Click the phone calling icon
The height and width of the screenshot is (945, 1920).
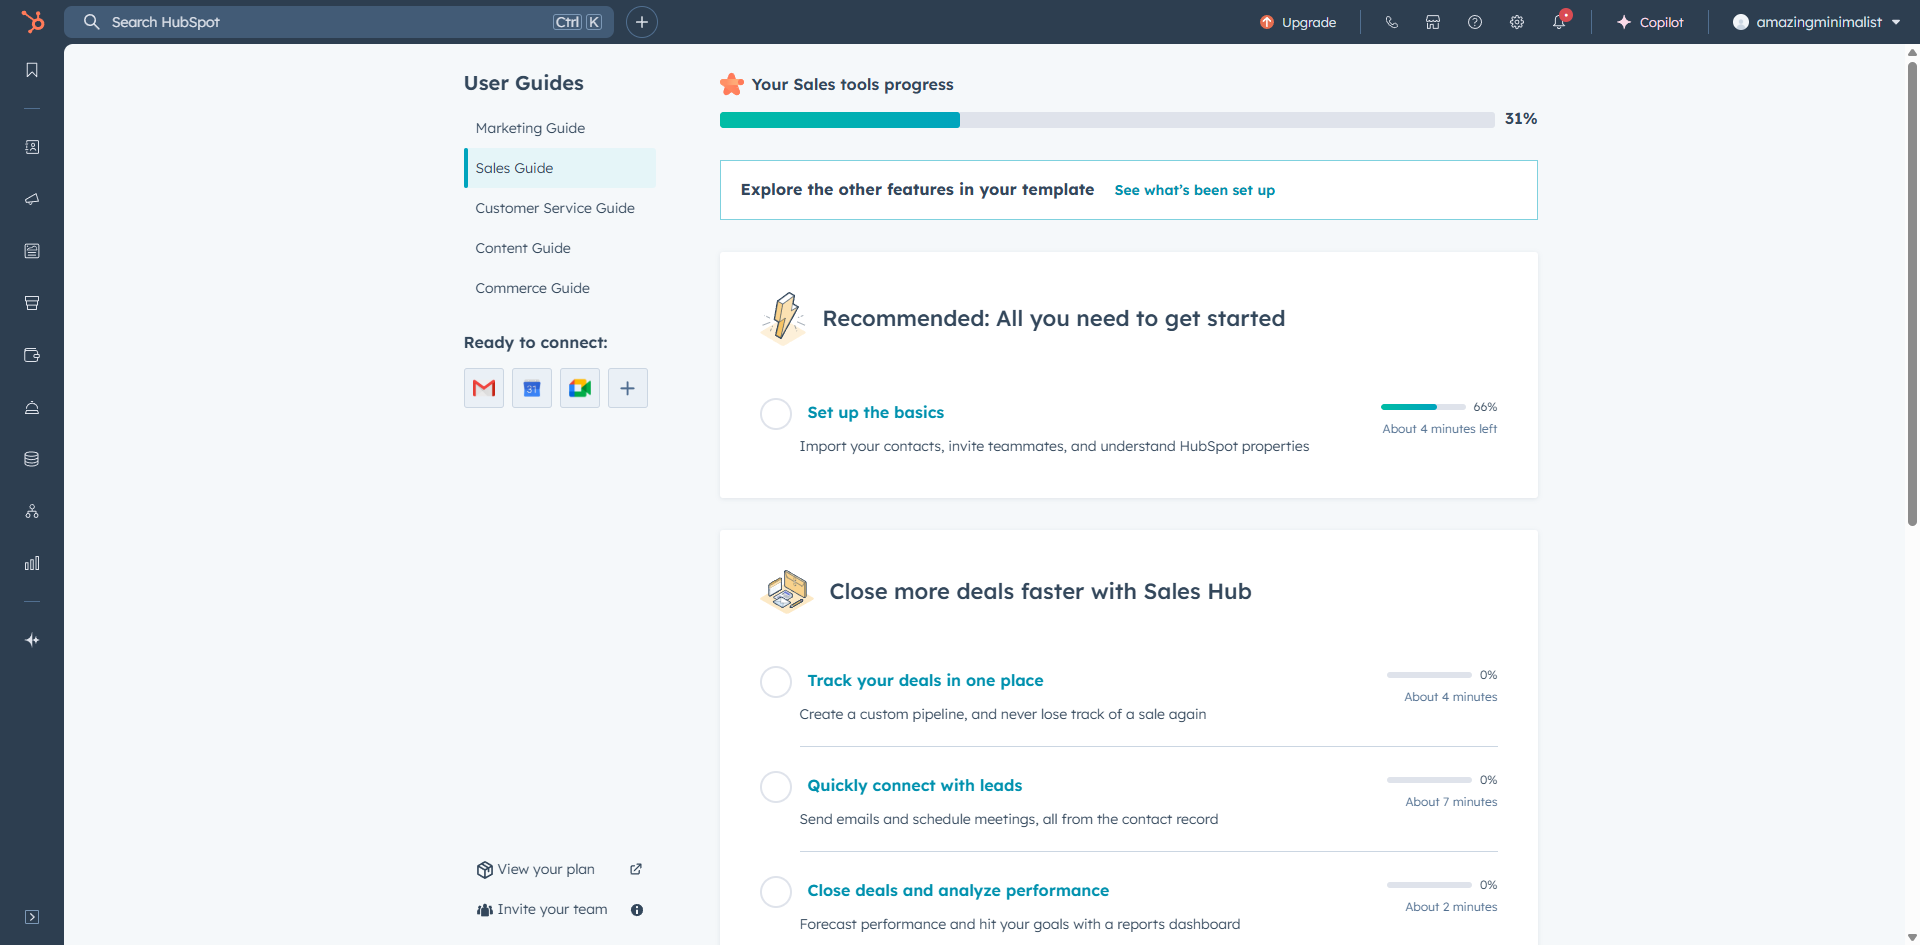pyautogui.click(x=1391, y=22)
